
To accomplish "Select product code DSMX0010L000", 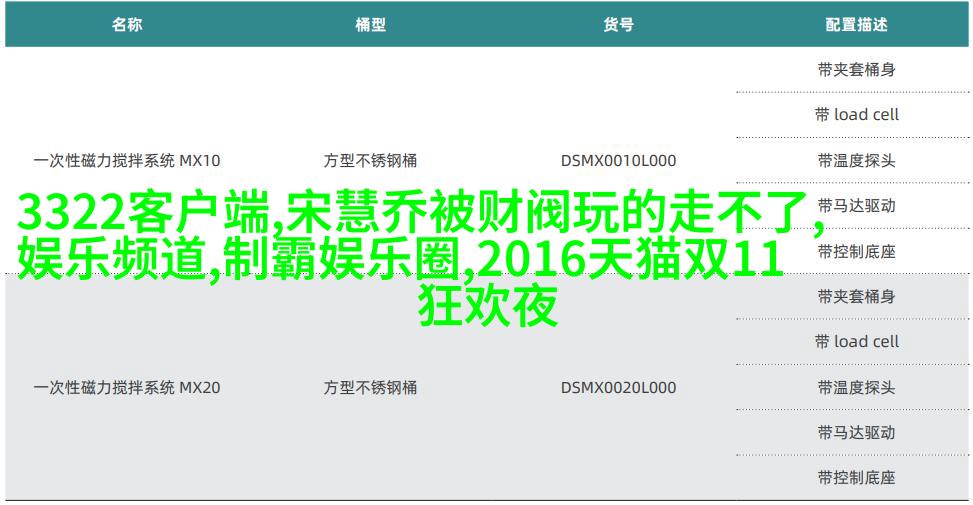I will click(x=618, y=161).
